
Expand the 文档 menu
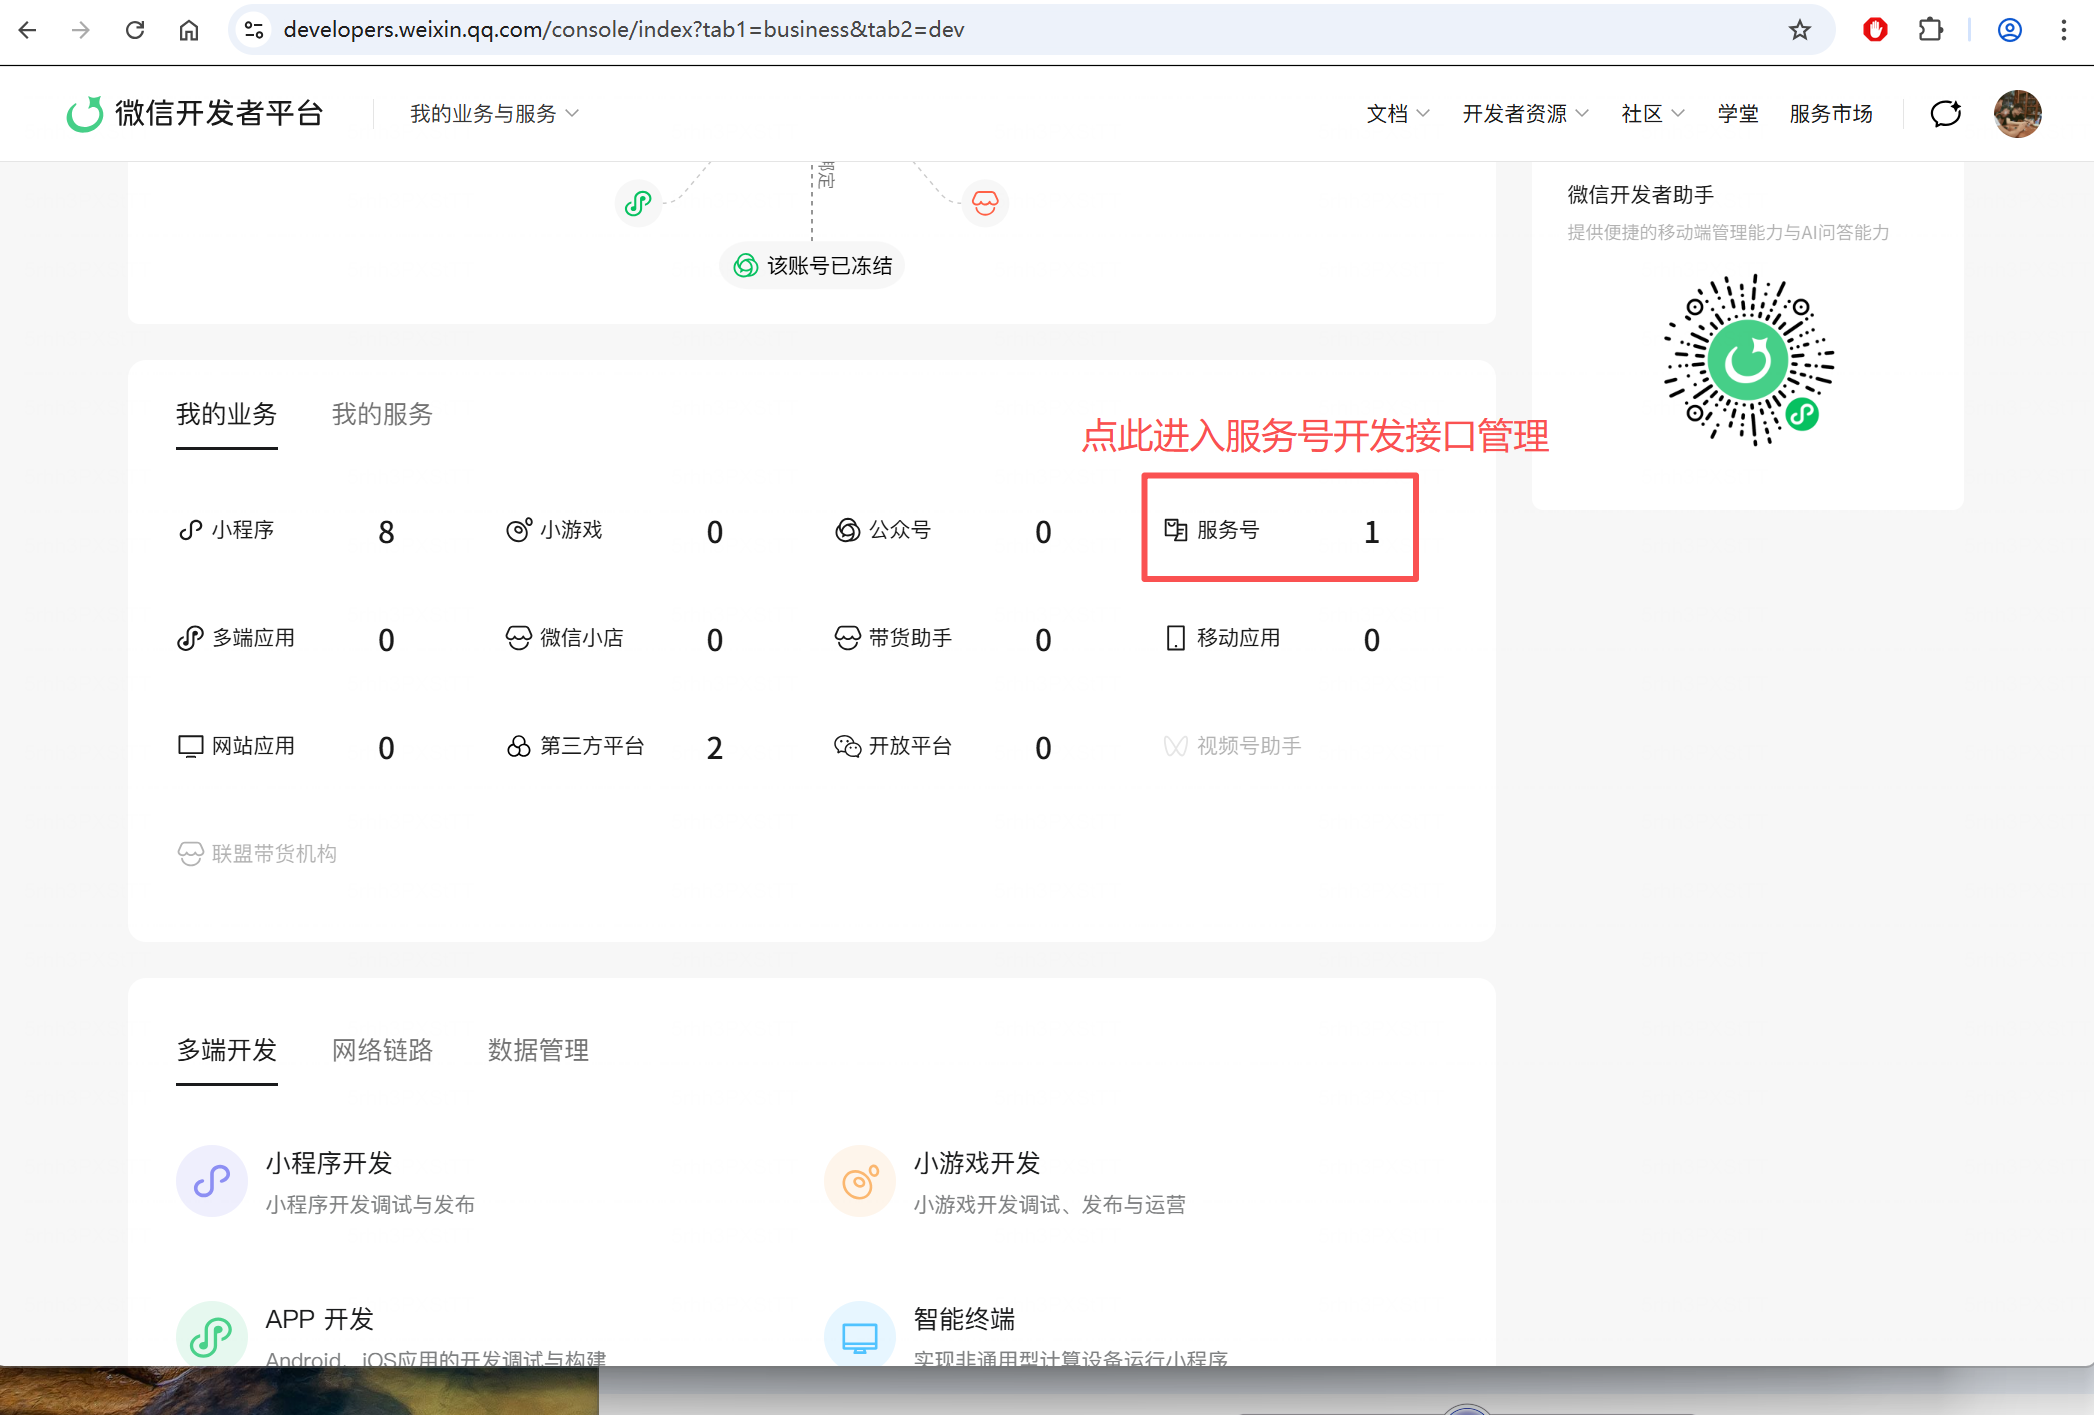pyautogui.click(x=1398, y=114)
